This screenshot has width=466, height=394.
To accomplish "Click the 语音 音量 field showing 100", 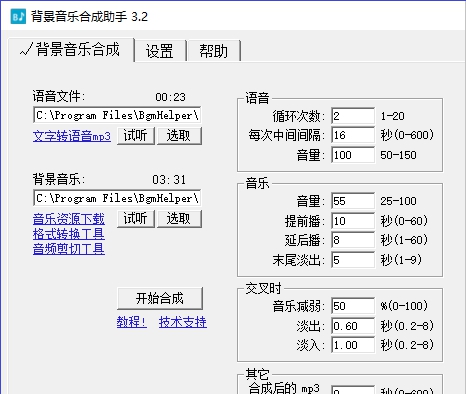I will pos(353,155).
